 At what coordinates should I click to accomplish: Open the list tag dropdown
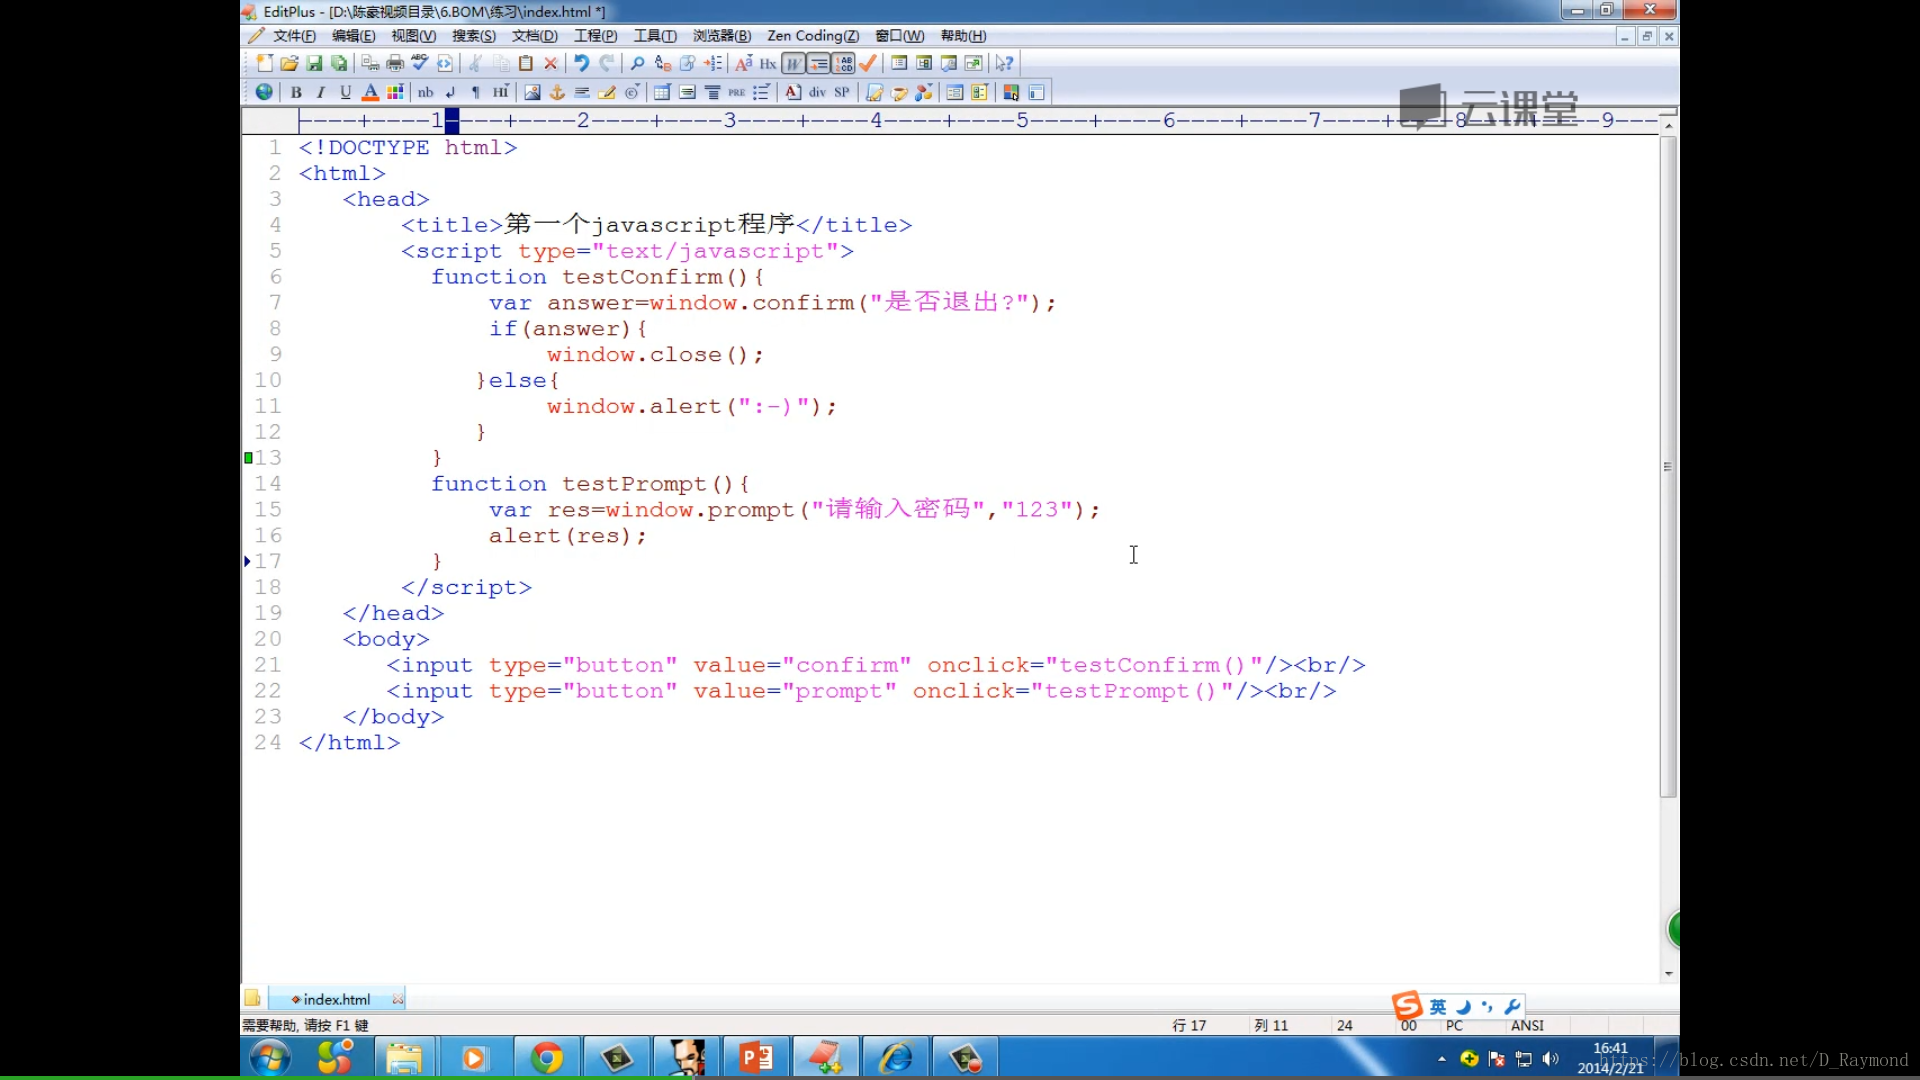762,92
